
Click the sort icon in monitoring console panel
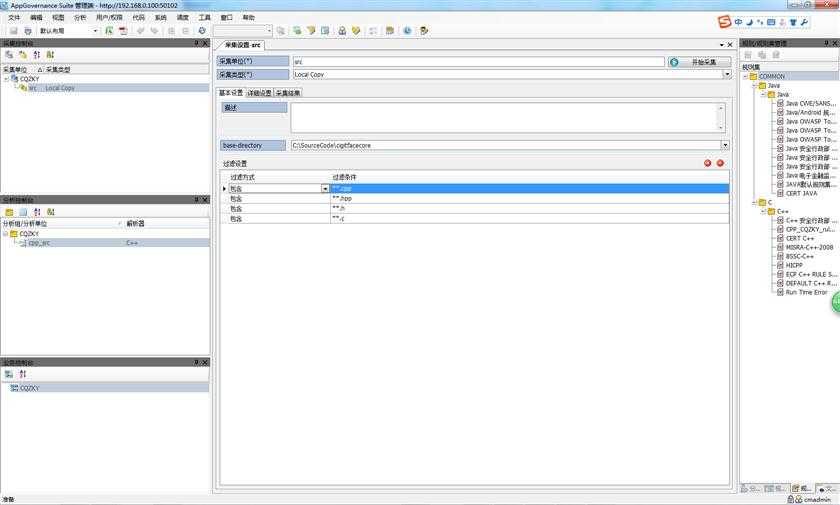click(22, 374)
